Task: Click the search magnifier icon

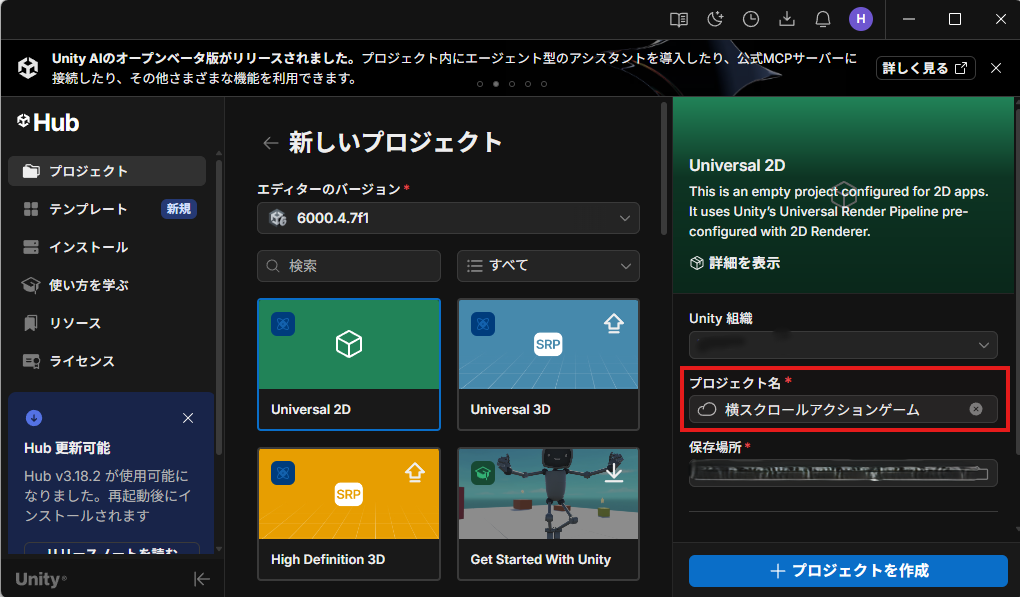Action: [273, 266]
